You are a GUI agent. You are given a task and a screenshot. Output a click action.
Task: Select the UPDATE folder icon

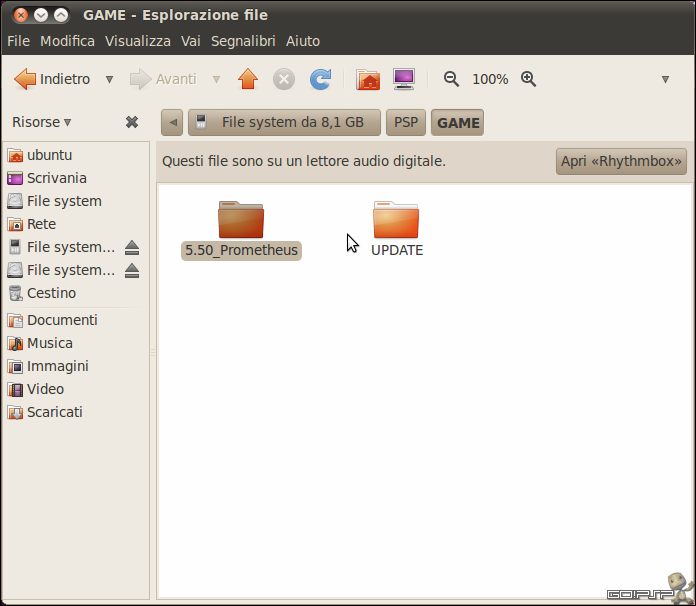(396, 220)
